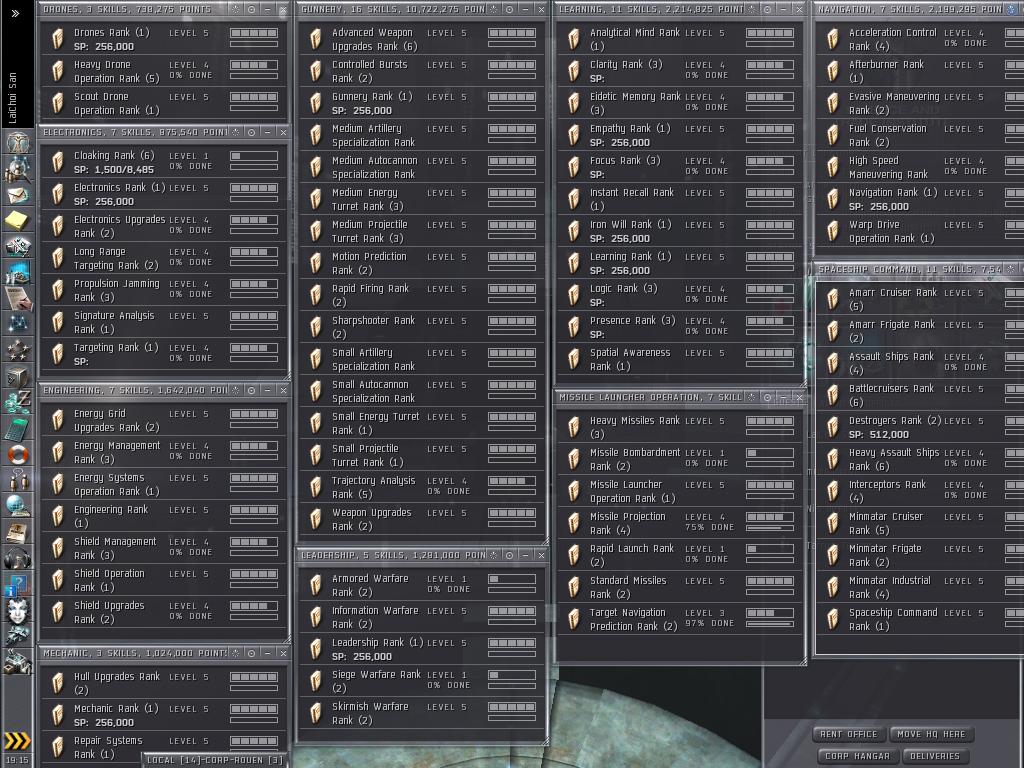Select Heavy Drone Operation Rank (5) skill
The image size is (1024, 768).
click(163, 71)
